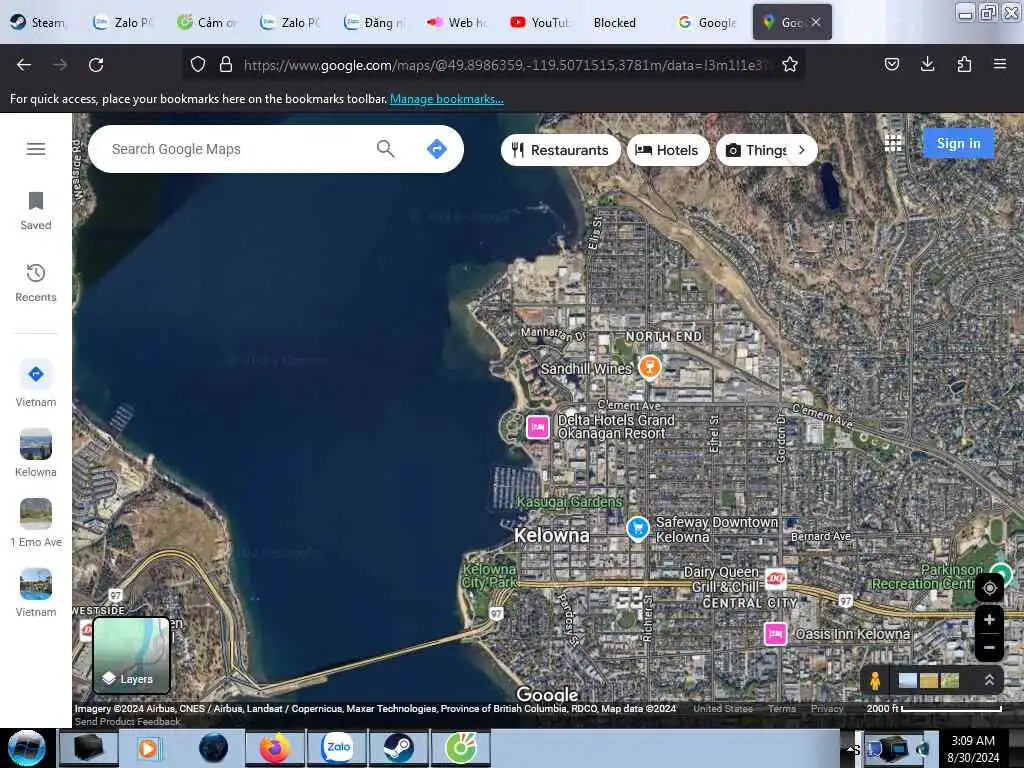Switch to the Google tab

[x=708, y=22]
